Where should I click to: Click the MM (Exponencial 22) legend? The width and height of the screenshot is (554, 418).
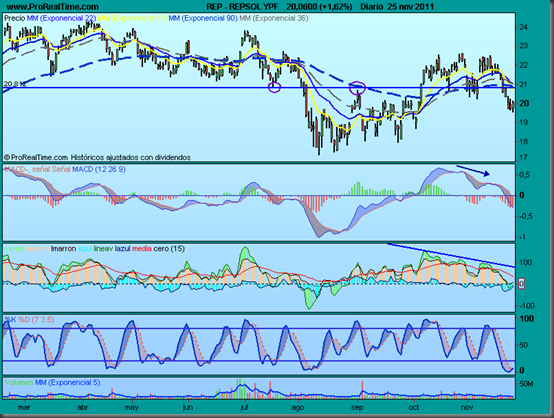pos(61,18)
